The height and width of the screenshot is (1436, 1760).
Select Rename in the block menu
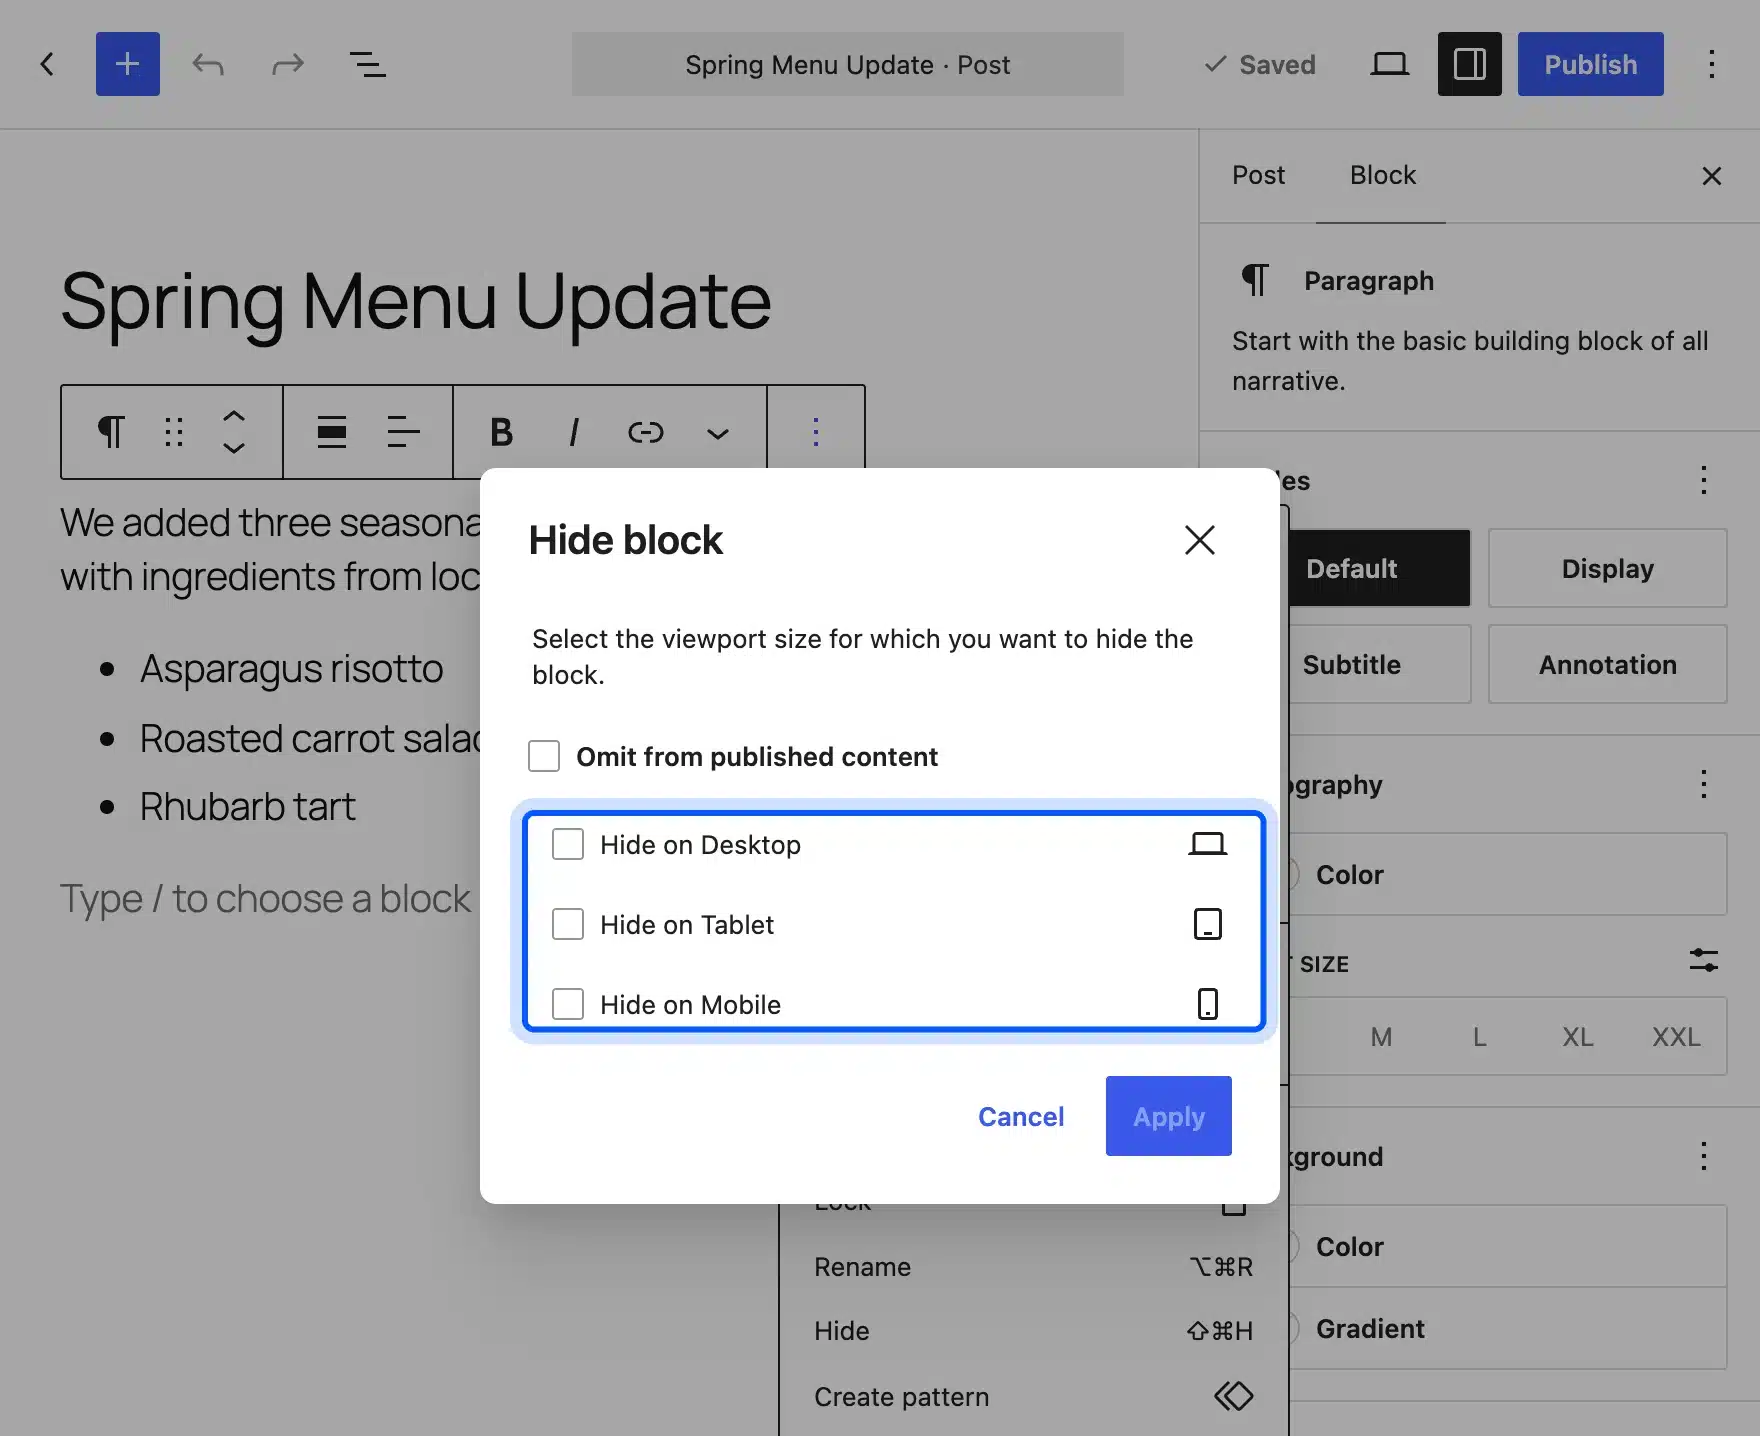tap(1034, 1267)
